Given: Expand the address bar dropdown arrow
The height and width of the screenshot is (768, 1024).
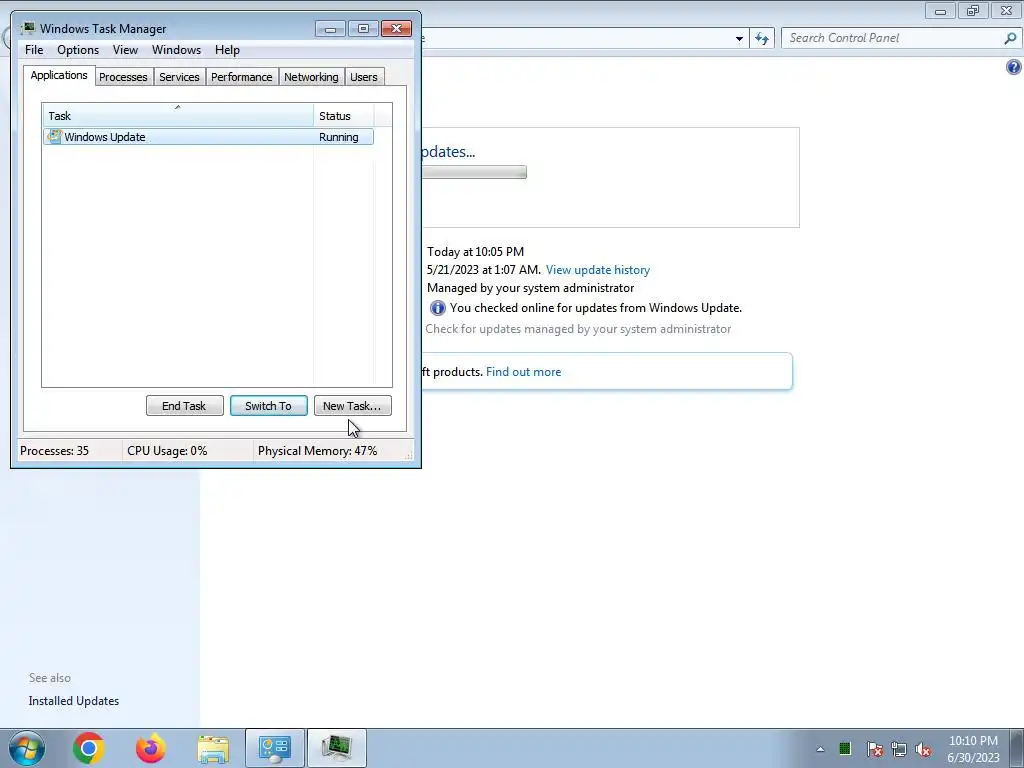Looking at the screenshot, I should [739, 39].
